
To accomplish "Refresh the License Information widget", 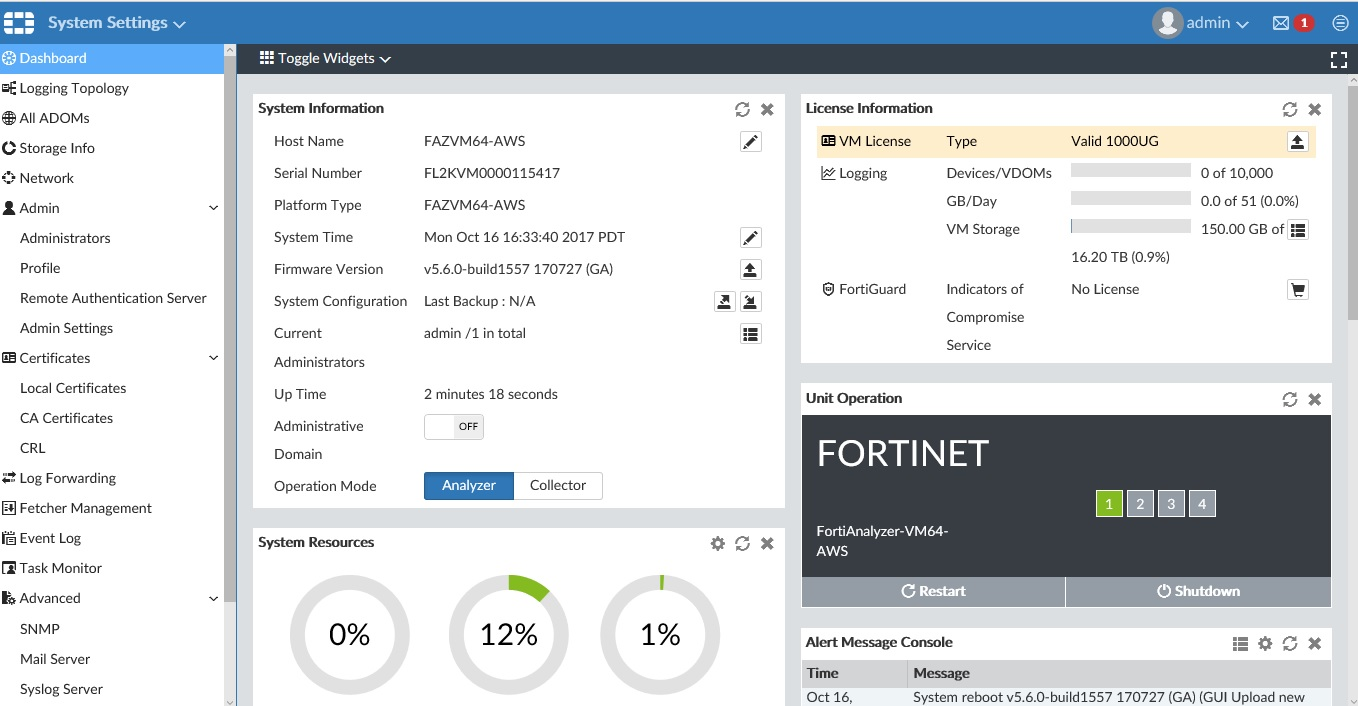I will coord(1290,109).
